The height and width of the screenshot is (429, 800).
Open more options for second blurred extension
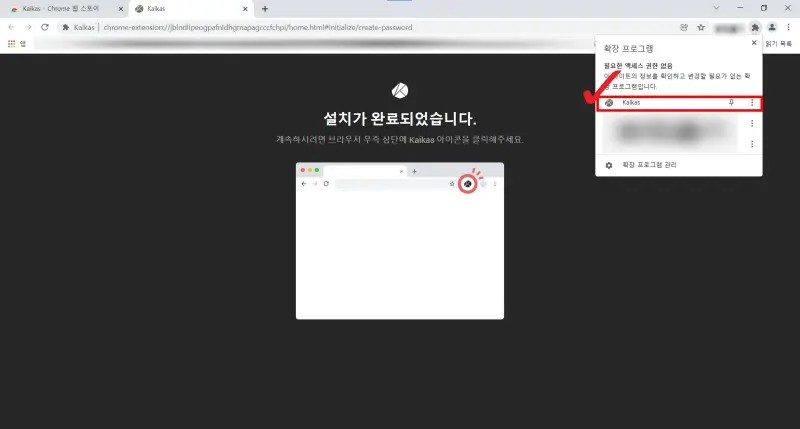[x=752, y=123]
